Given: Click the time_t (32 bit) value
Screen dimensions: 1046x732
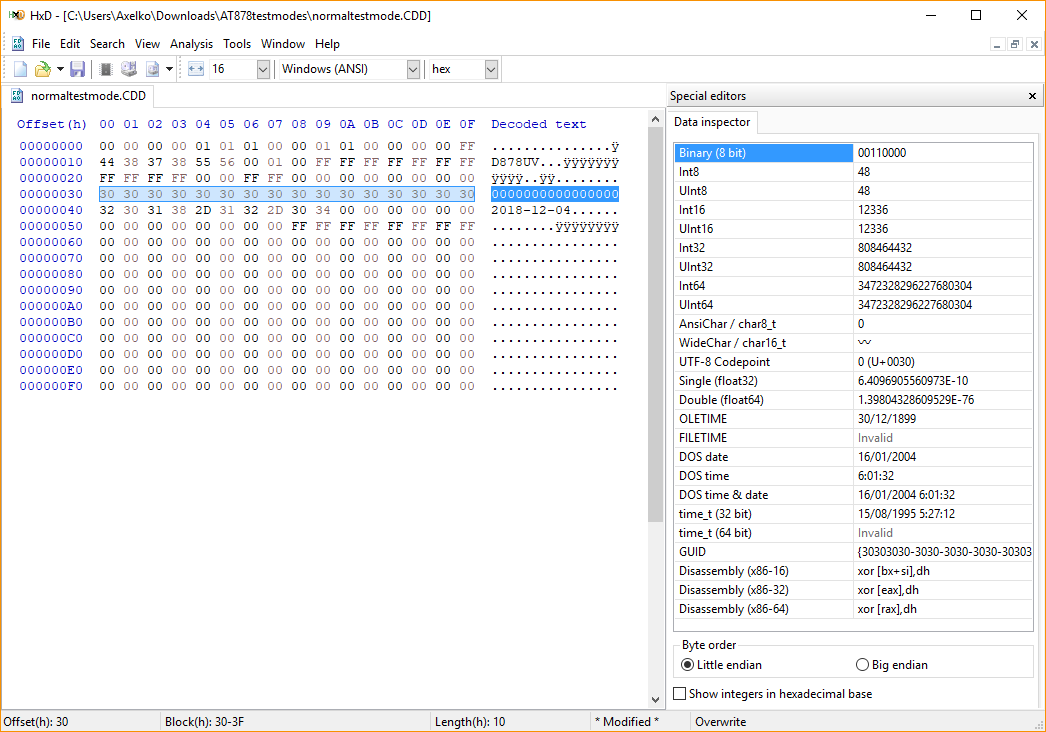Looking at the screenshot, I should tap(906, 514).
